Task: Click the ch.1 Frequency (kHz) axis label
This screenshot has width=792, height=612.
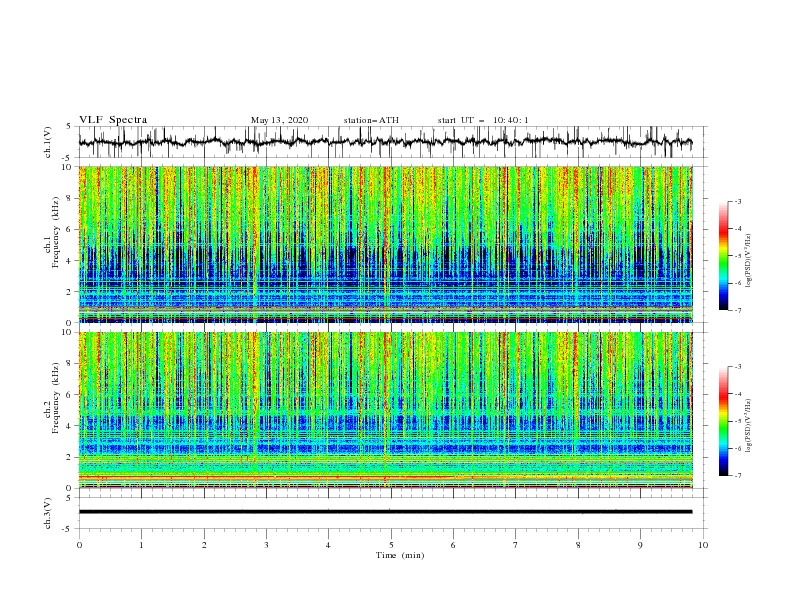Action: click(x=51, y=232)
